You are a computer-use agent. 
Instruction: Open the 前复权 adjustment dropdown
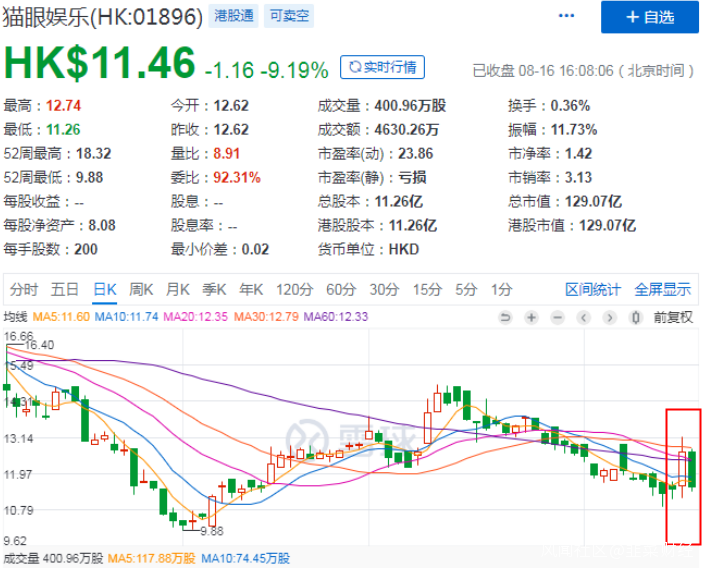coord(673,318)
